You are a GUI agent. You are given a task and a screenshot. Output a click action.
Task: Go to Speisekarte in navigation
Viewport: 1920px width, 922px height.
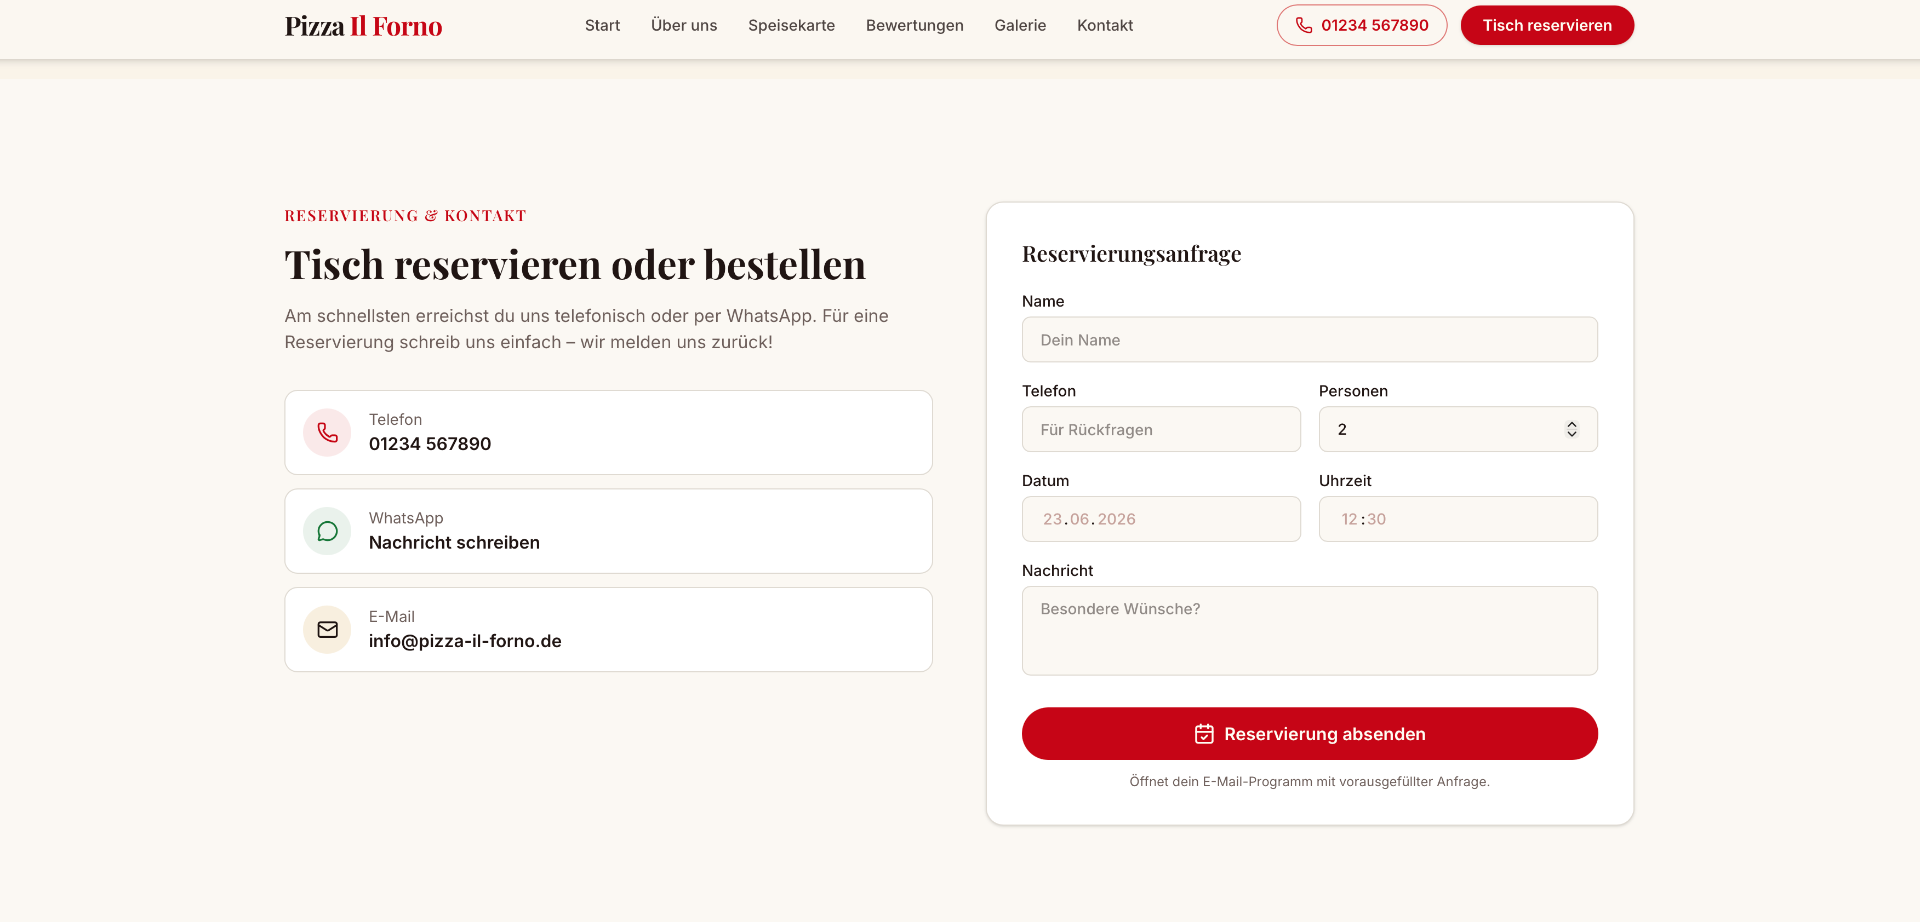[x=791, y=25]
